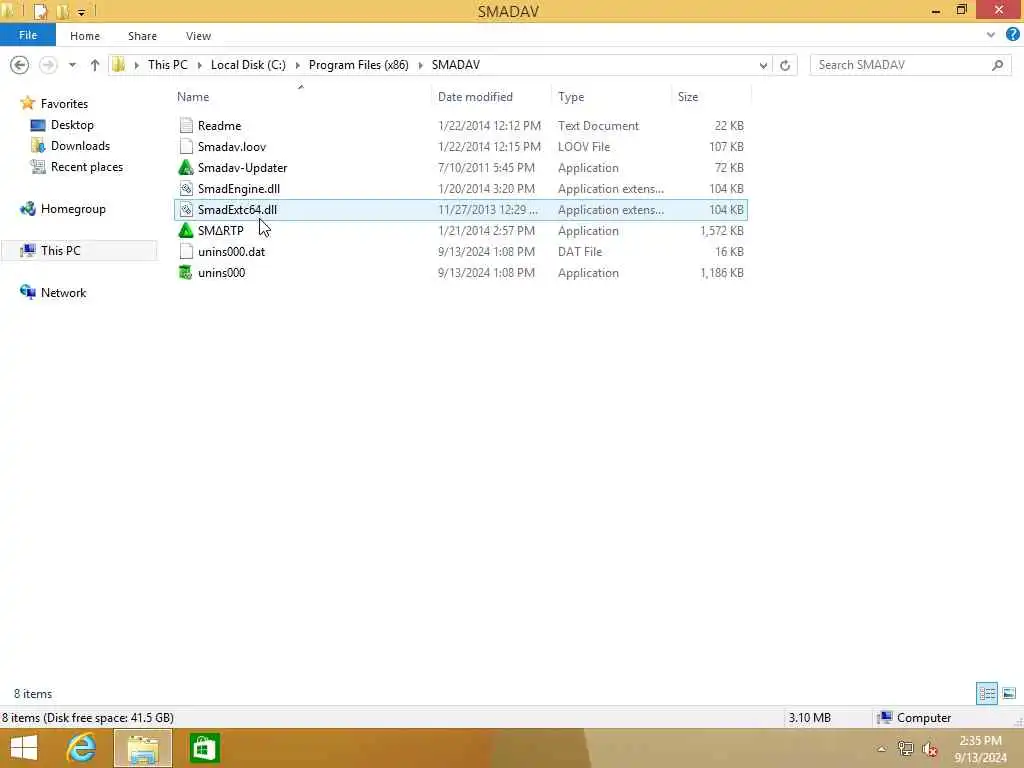Open the Share ribbon tab
The width and height of the screenshot is (1024, 768).
[x=142, y=36]
